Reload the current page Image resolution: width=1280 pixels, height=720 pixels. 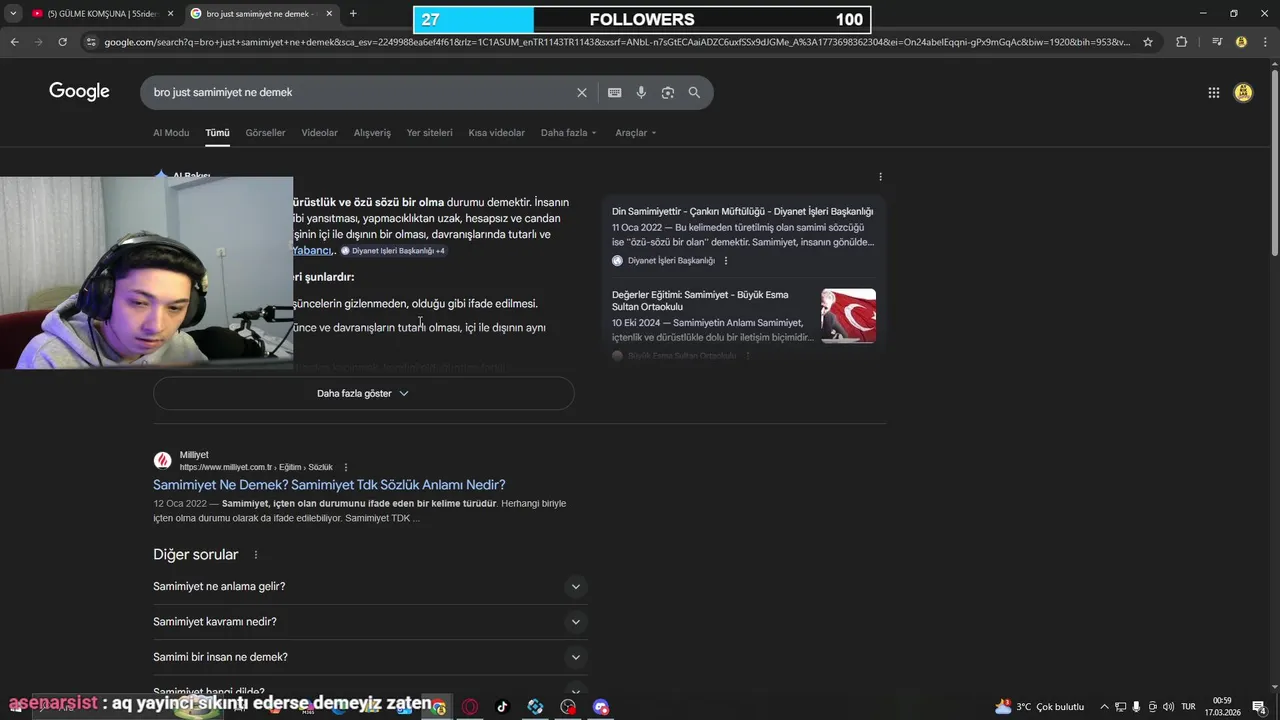[63, 42]
